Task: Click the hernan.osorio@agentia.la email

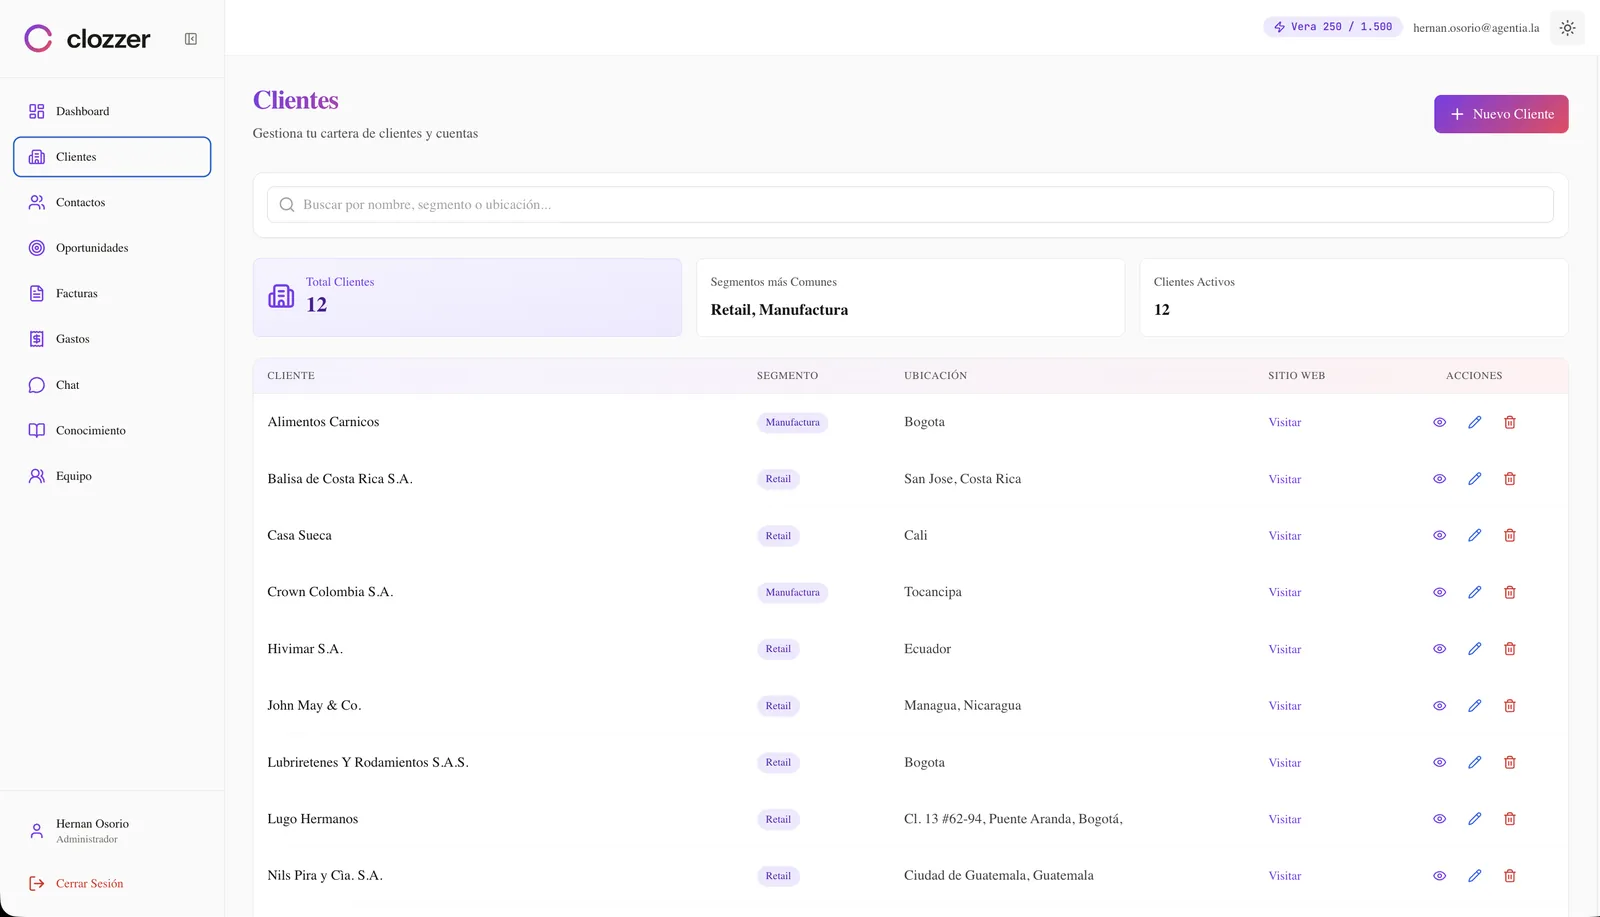Action: pyautogui.click(x=1476, y=28)
